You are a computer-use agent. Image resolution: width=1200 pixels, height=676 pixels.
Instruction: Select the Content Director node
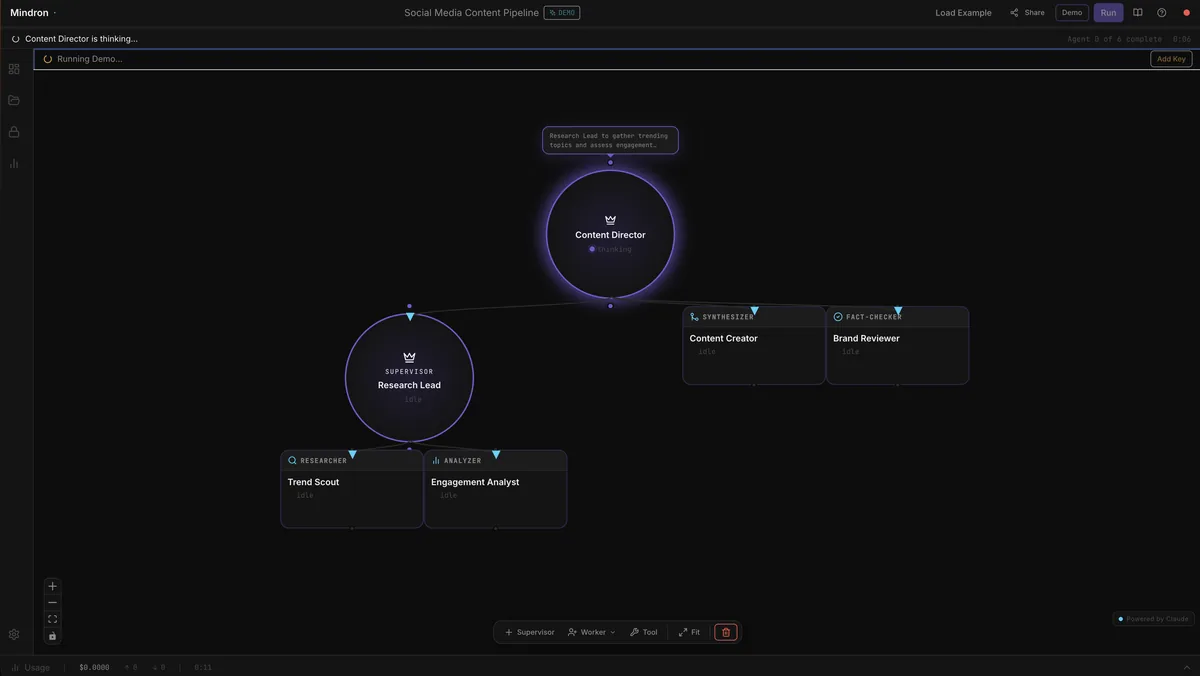coord(610,235)
